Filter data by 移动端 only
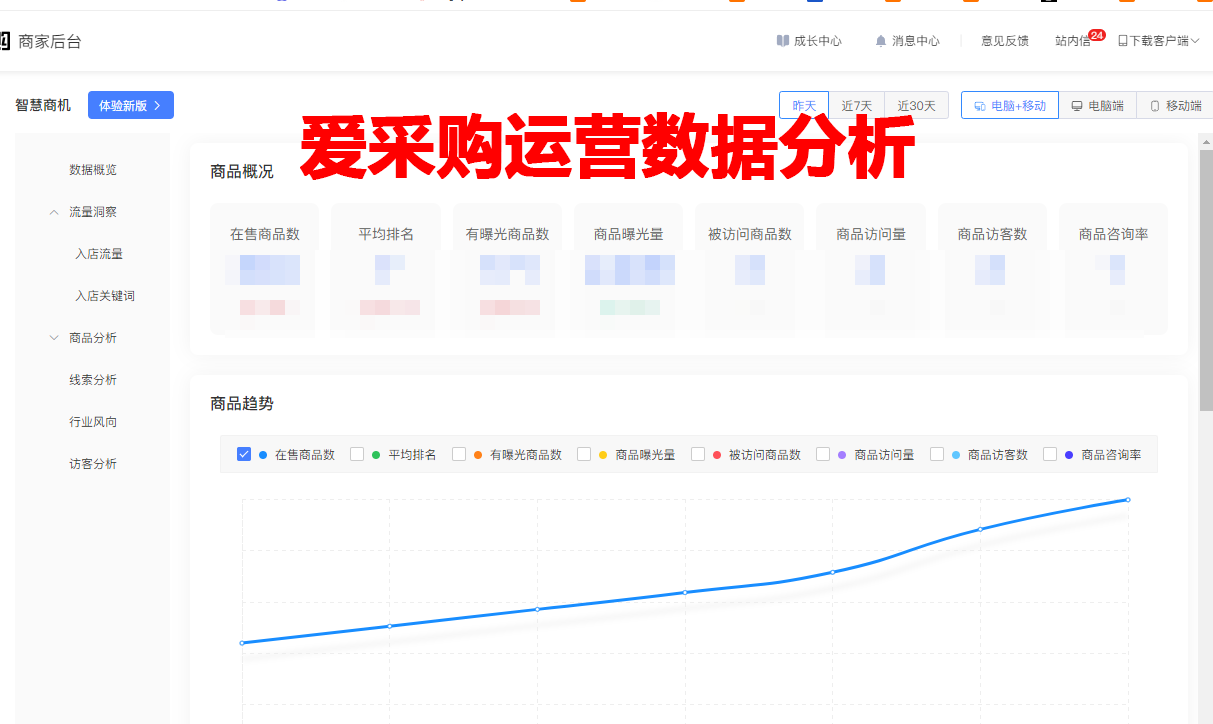This screenshot has width=1213, height=724. pos(1175,105)
